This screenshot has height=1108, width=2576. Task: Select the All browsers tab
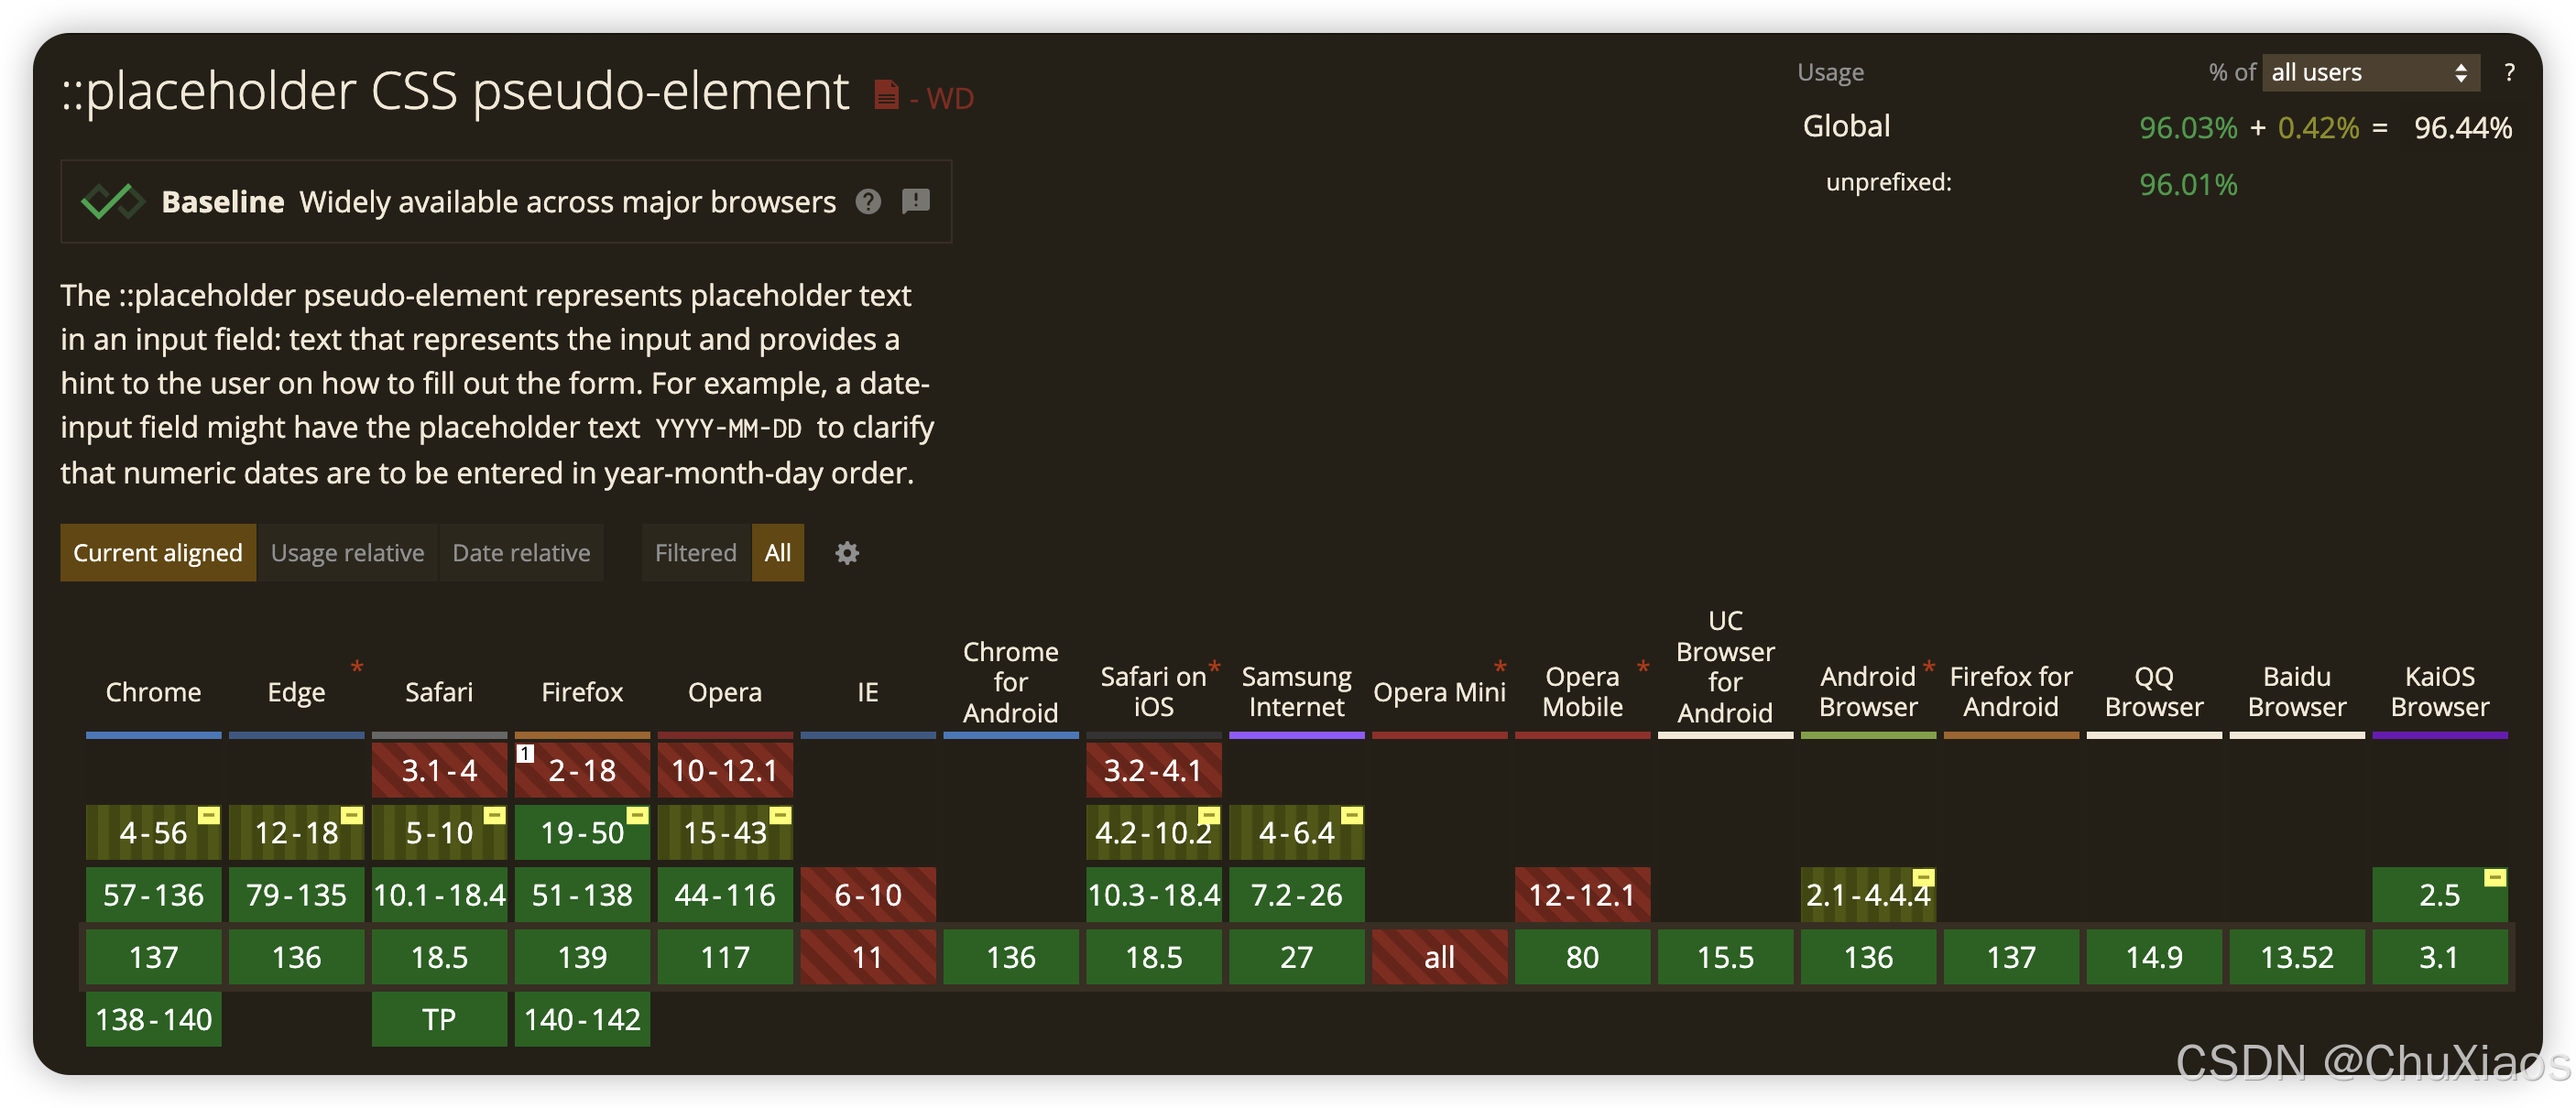point(777,553)
